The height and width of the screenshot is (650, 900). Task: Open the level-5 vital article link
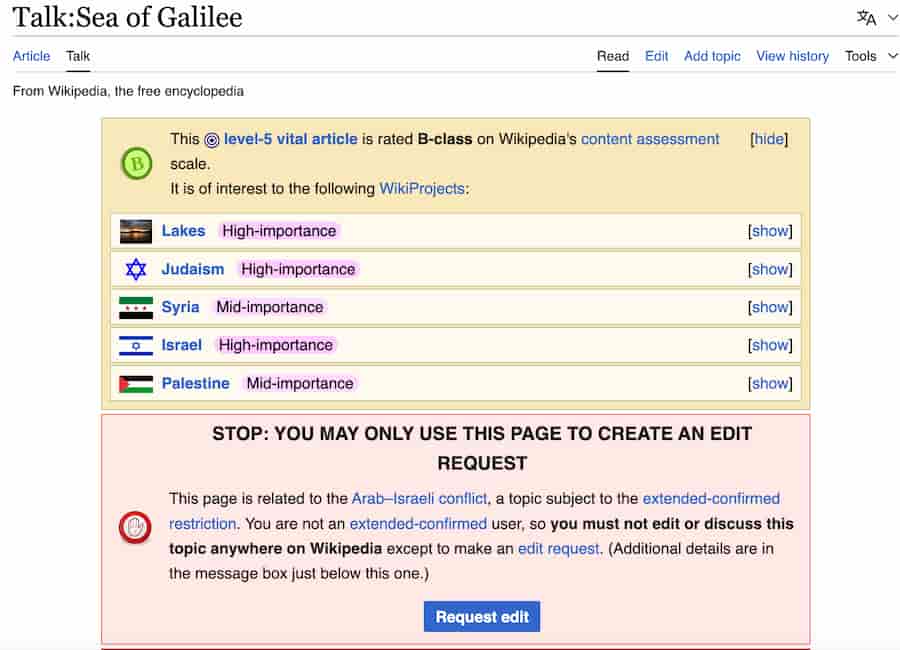290,139
